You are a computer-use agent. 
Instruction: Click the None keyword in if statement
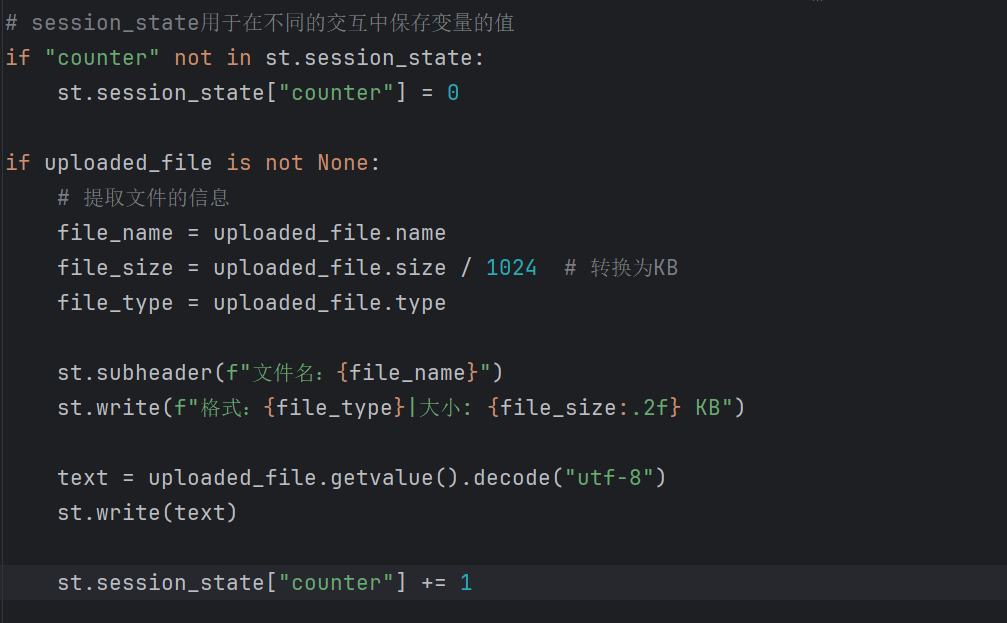coord(343,163)
